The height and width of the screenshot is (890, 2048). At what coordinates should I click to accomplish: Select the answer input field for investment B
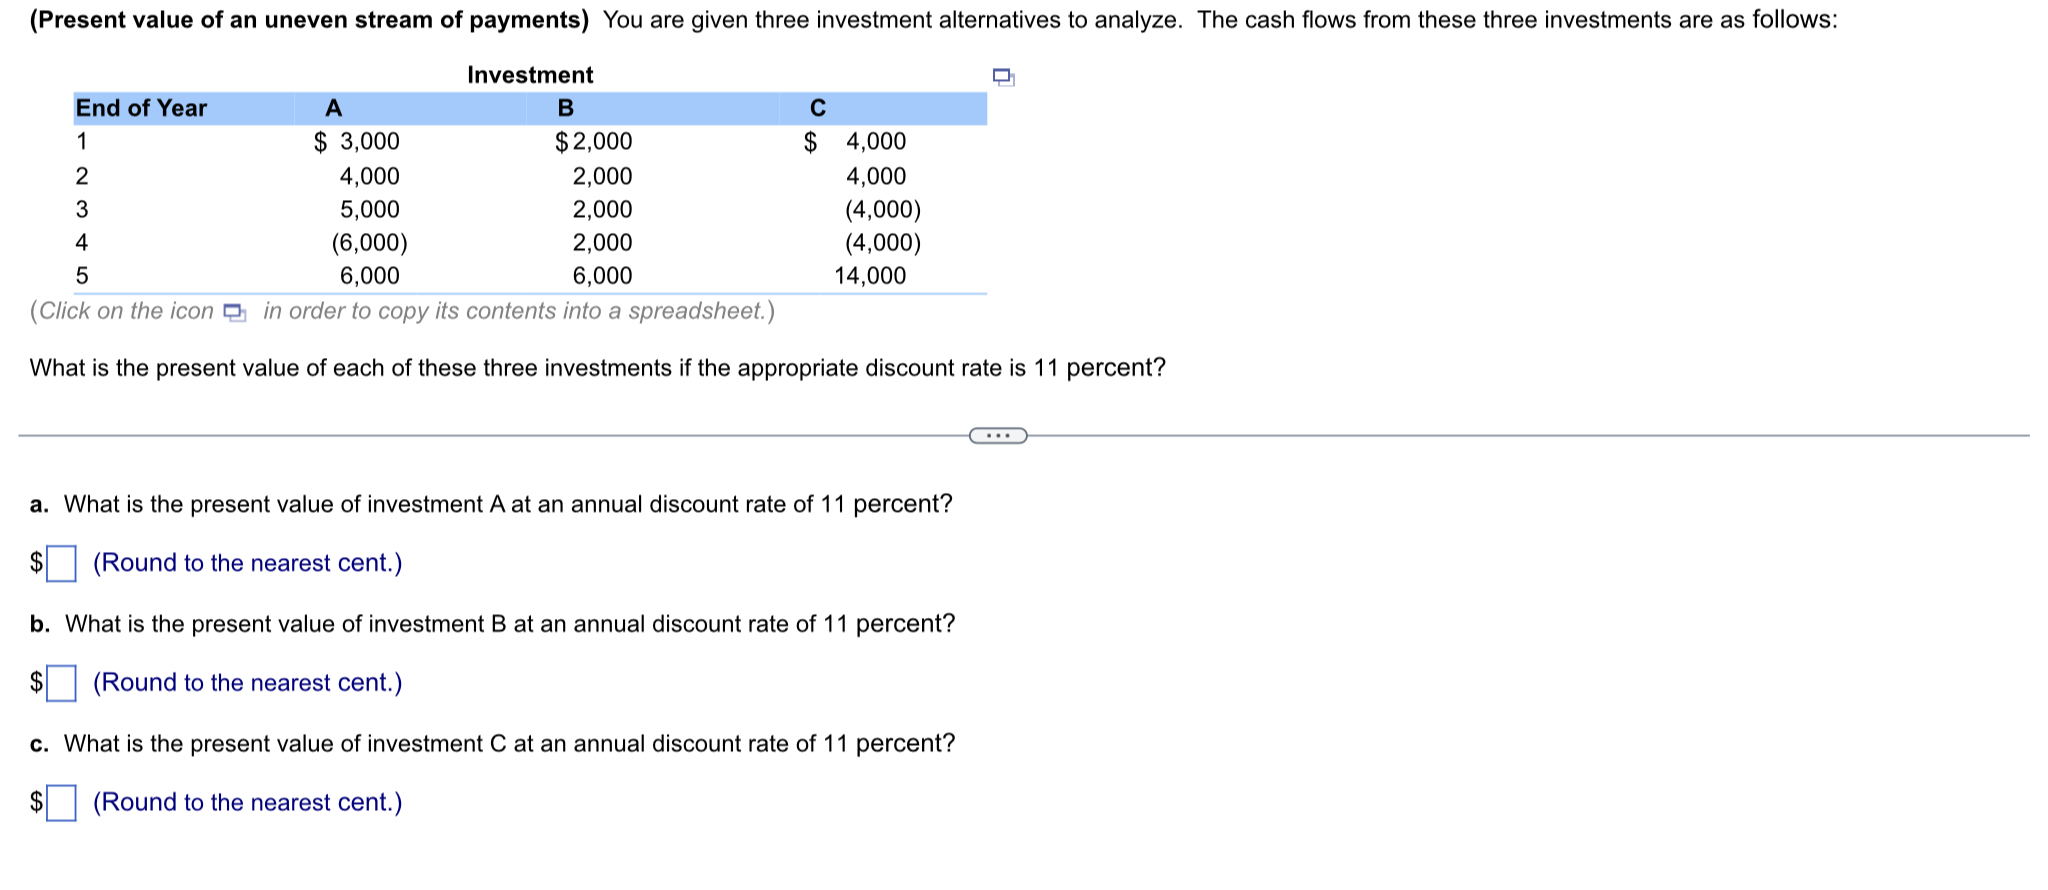tap(62, 682)
